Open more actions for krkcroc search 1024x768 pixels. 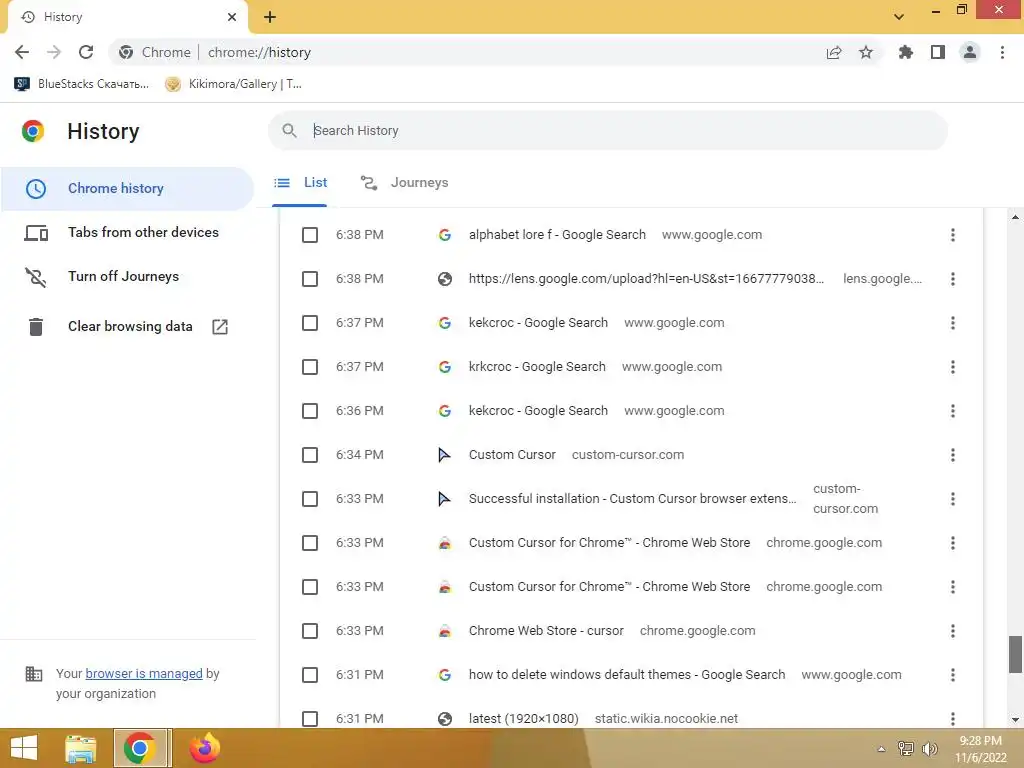click(953, 367)
